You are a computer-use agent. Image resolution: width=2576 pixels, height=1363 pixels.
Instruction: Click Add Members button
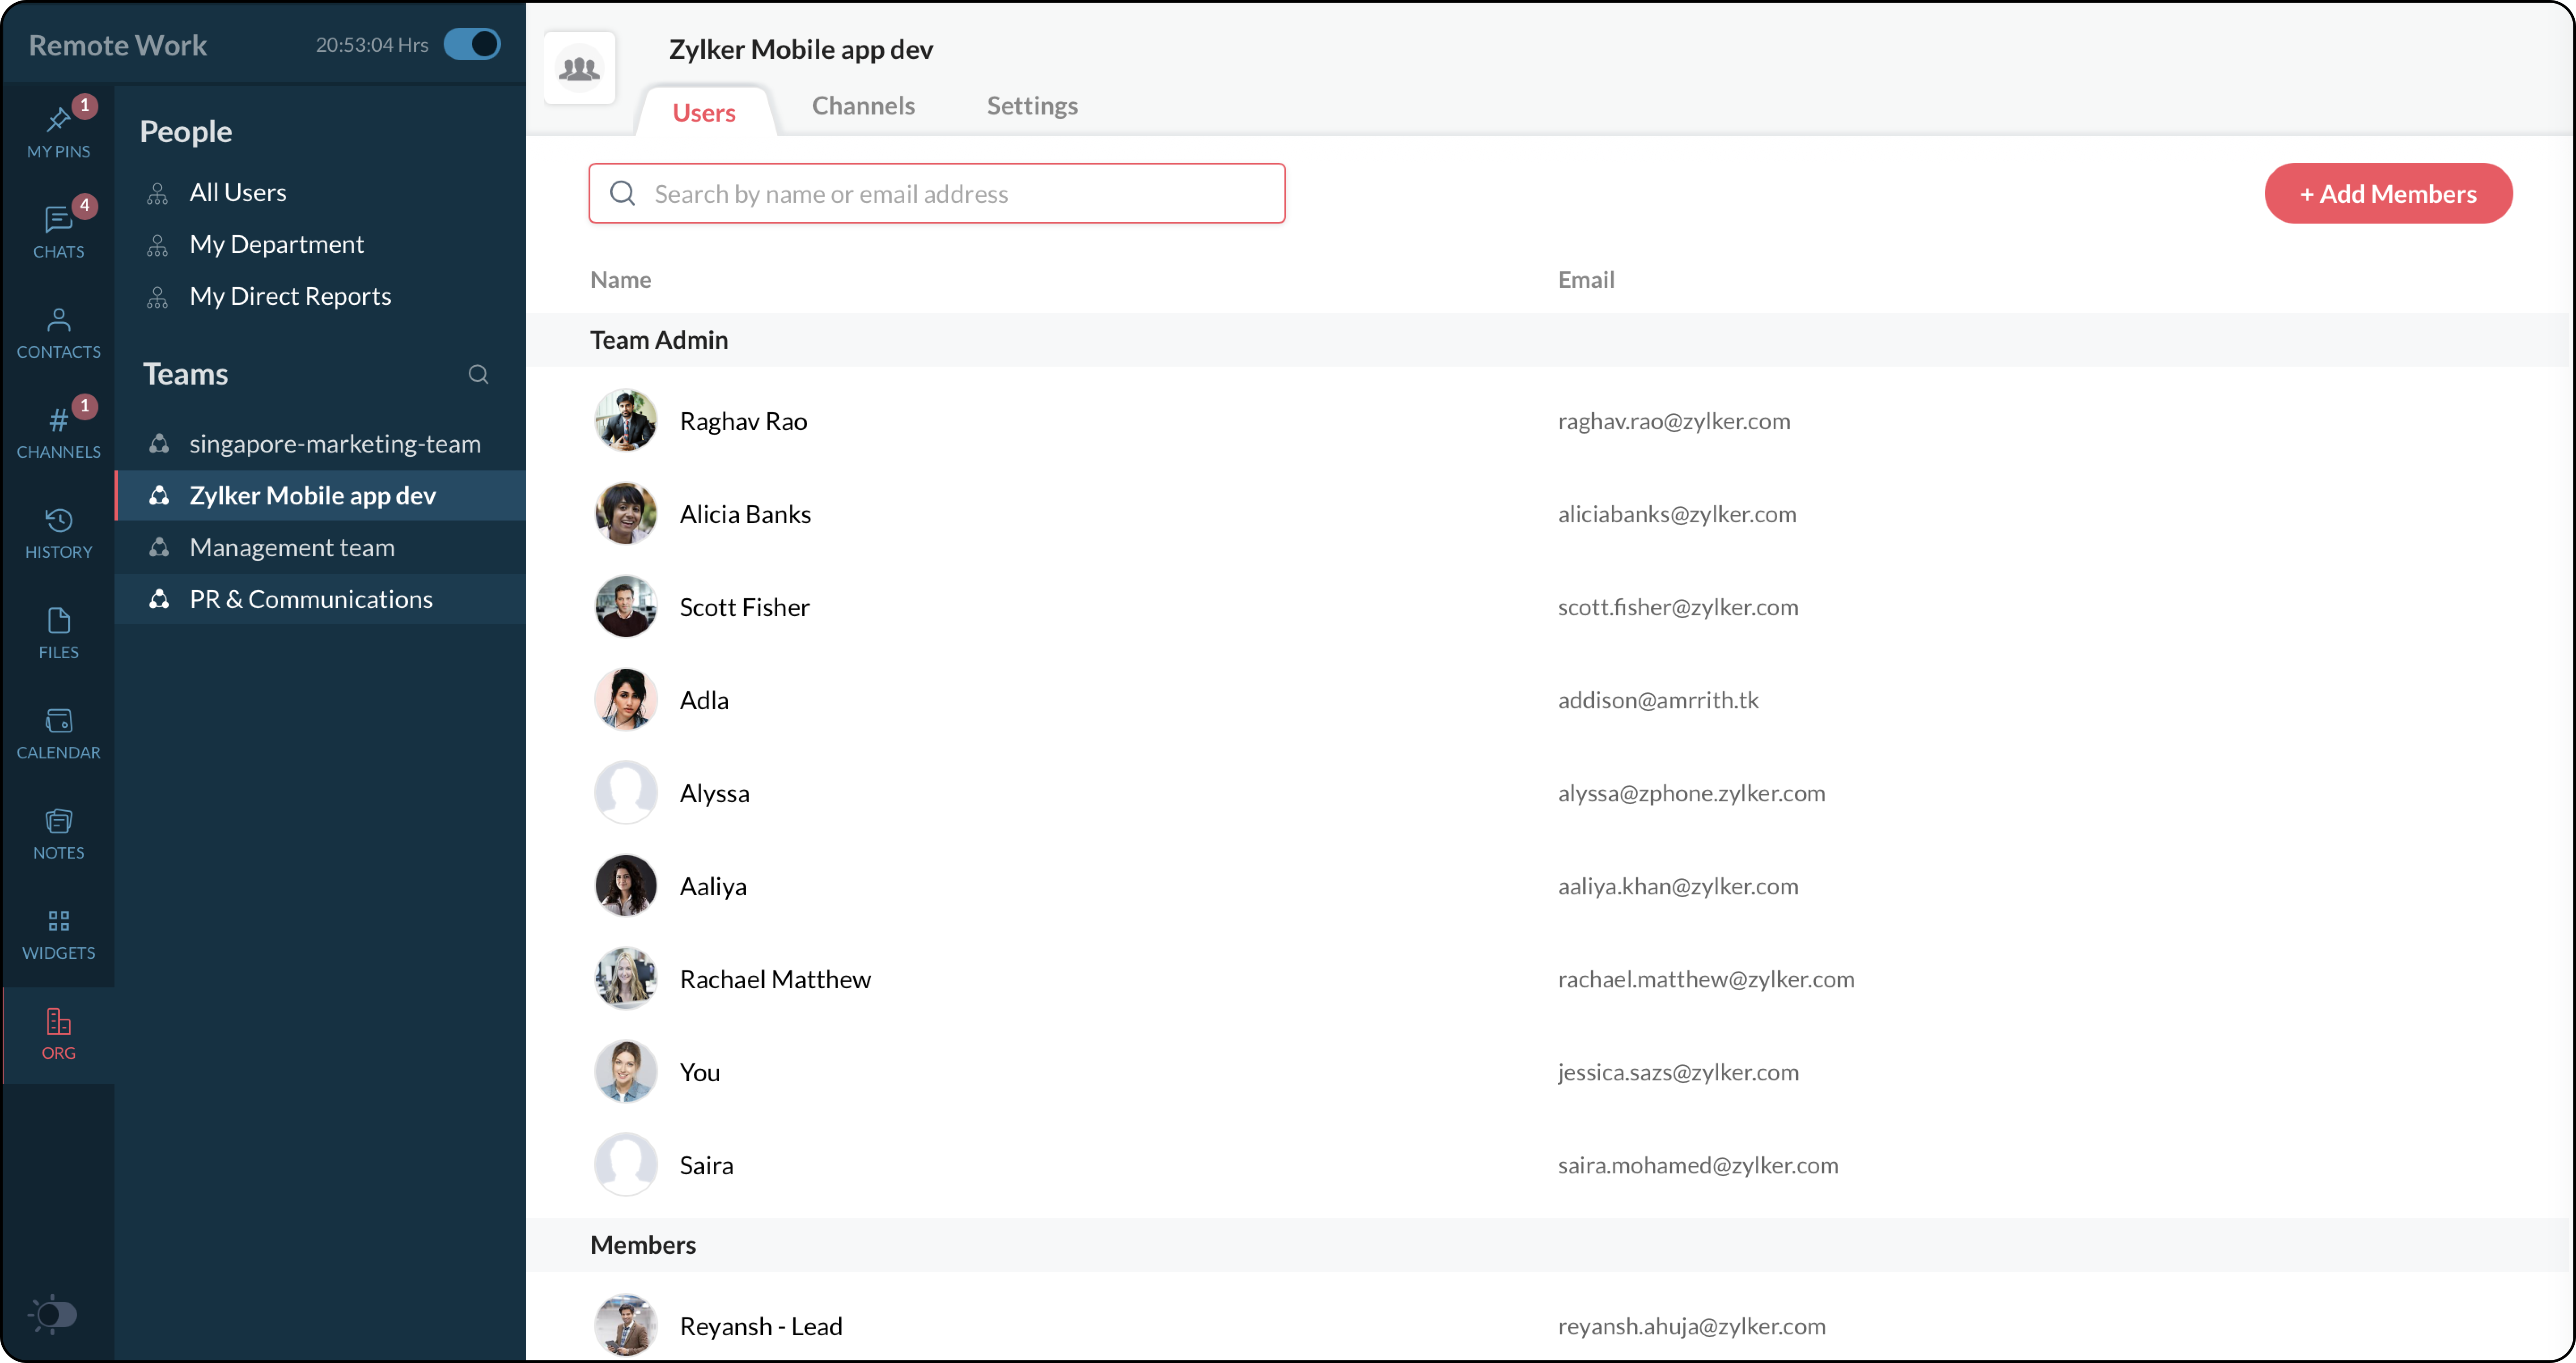(x=2388, y=193)
